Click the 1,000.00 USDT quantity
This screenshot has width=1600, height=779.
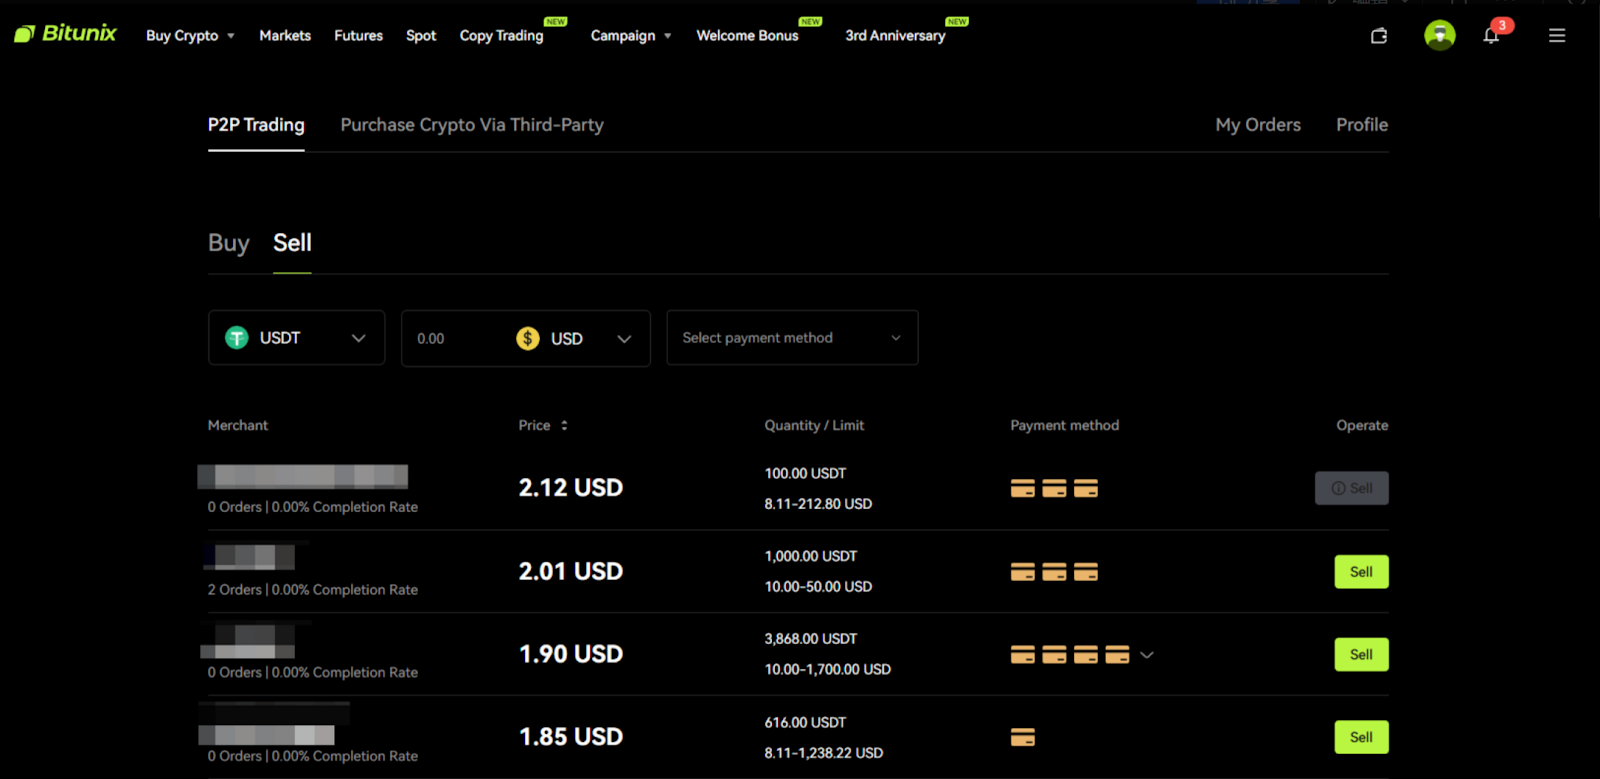pyautogui.click(x=811, y=556)
